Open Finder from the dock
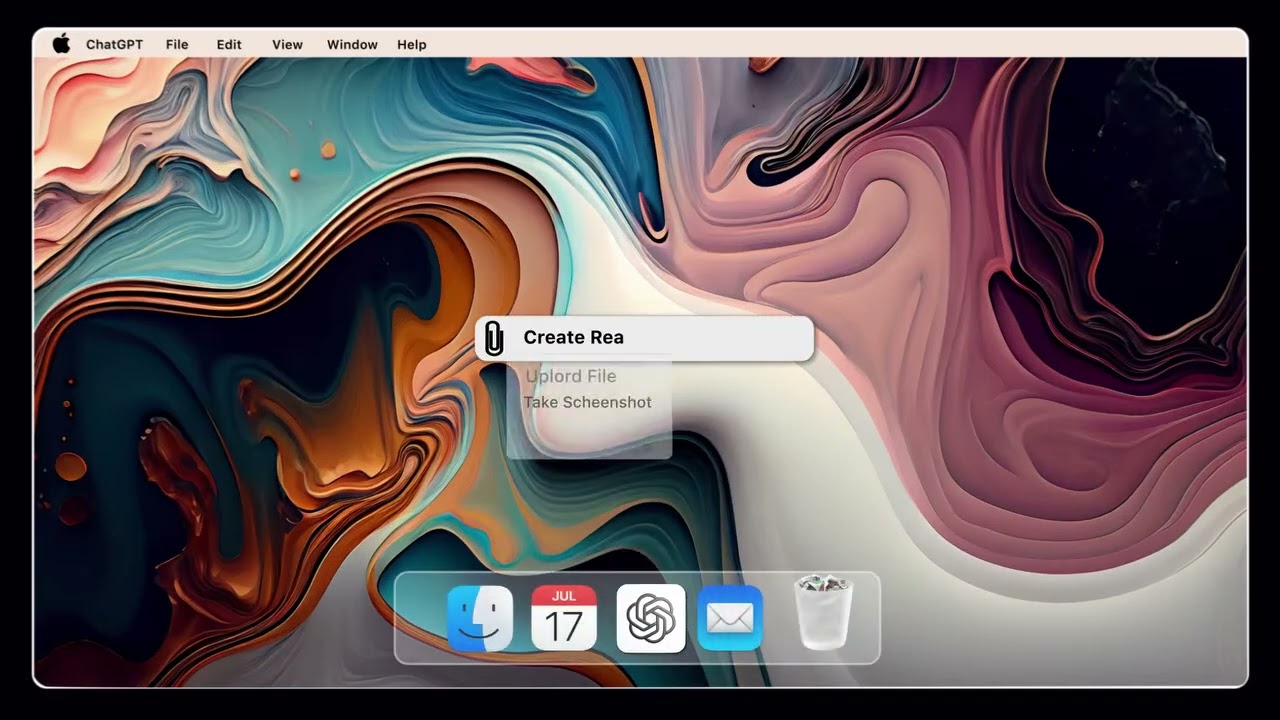This screenshot has width=1280, height=720. pyautogui.click(x=480, y=619)
